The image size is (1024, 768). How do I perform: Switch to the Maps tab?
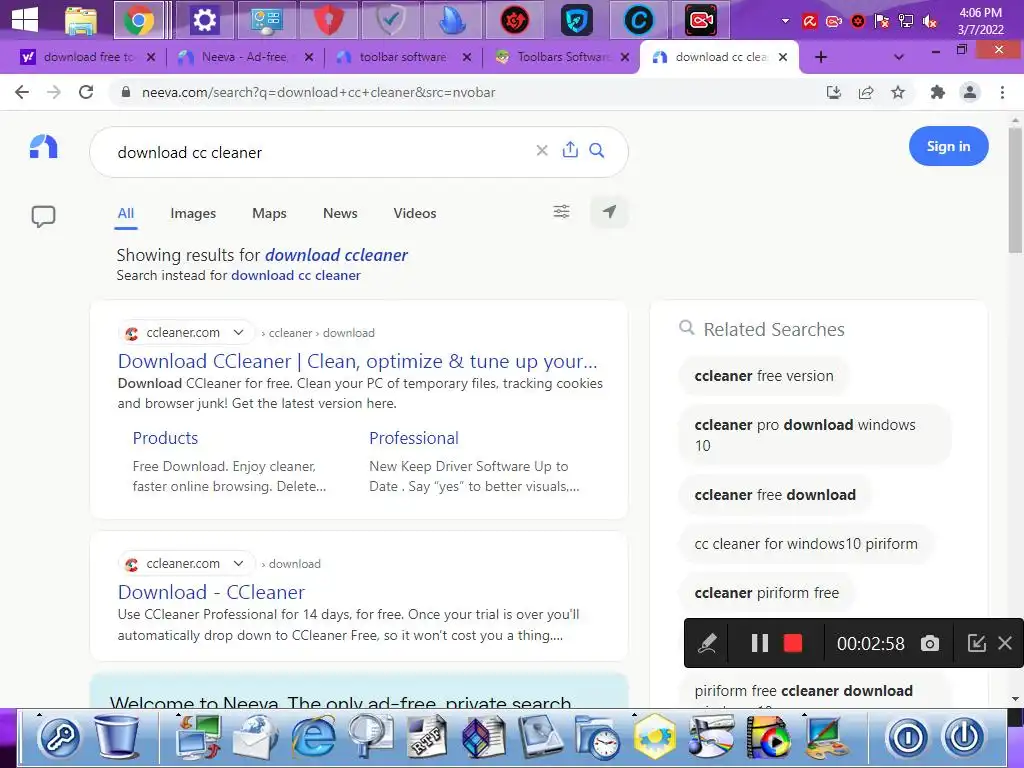tap(269, 213)
